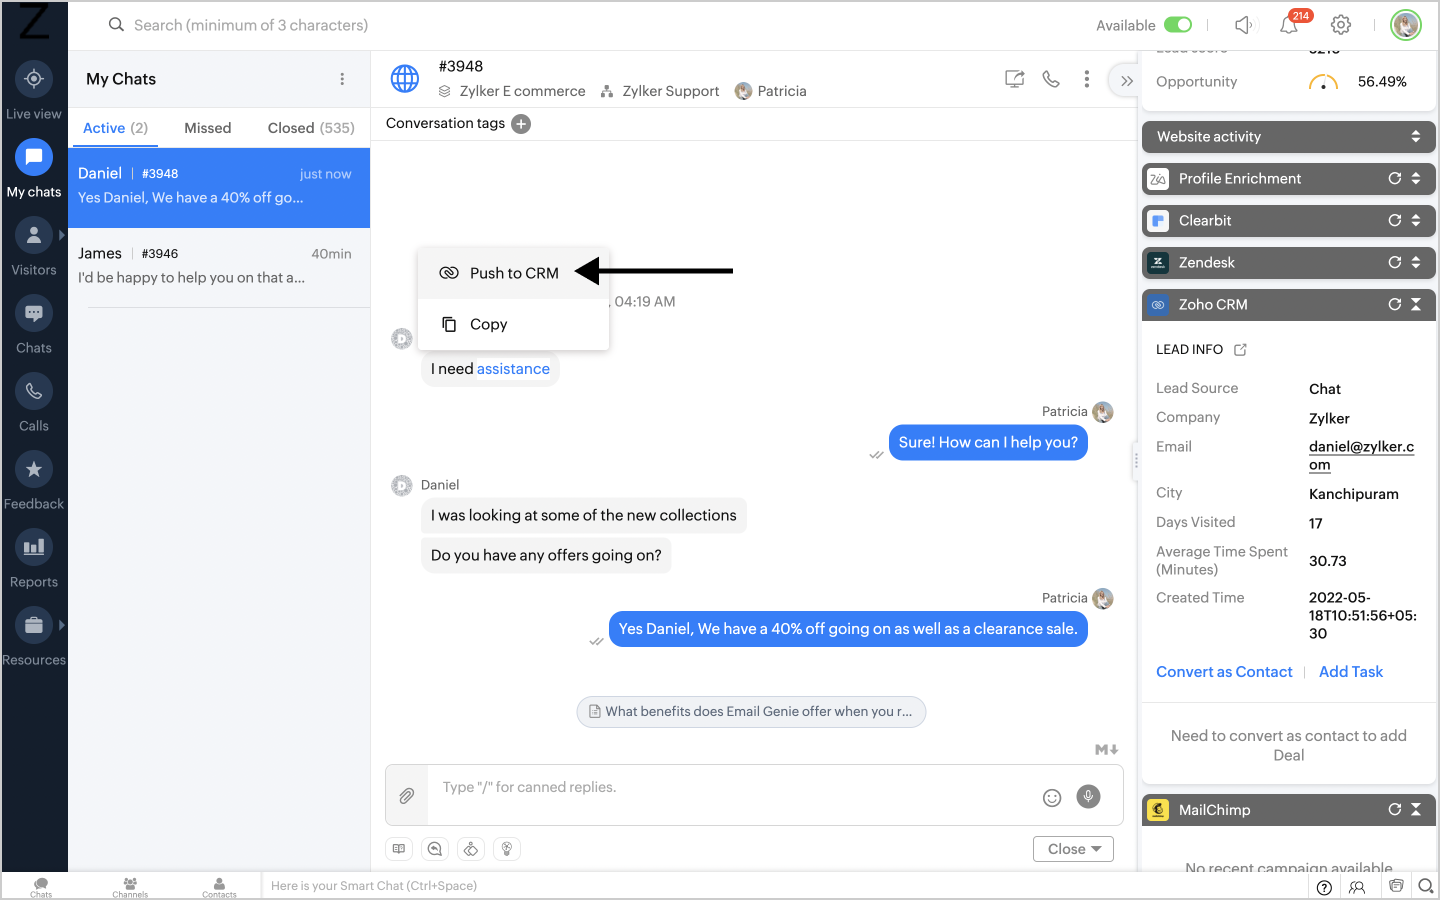This screenshot has width=1440, height=900.
Task: Collapse the Zoho CRM section
Action: (x=1416, y=304)
